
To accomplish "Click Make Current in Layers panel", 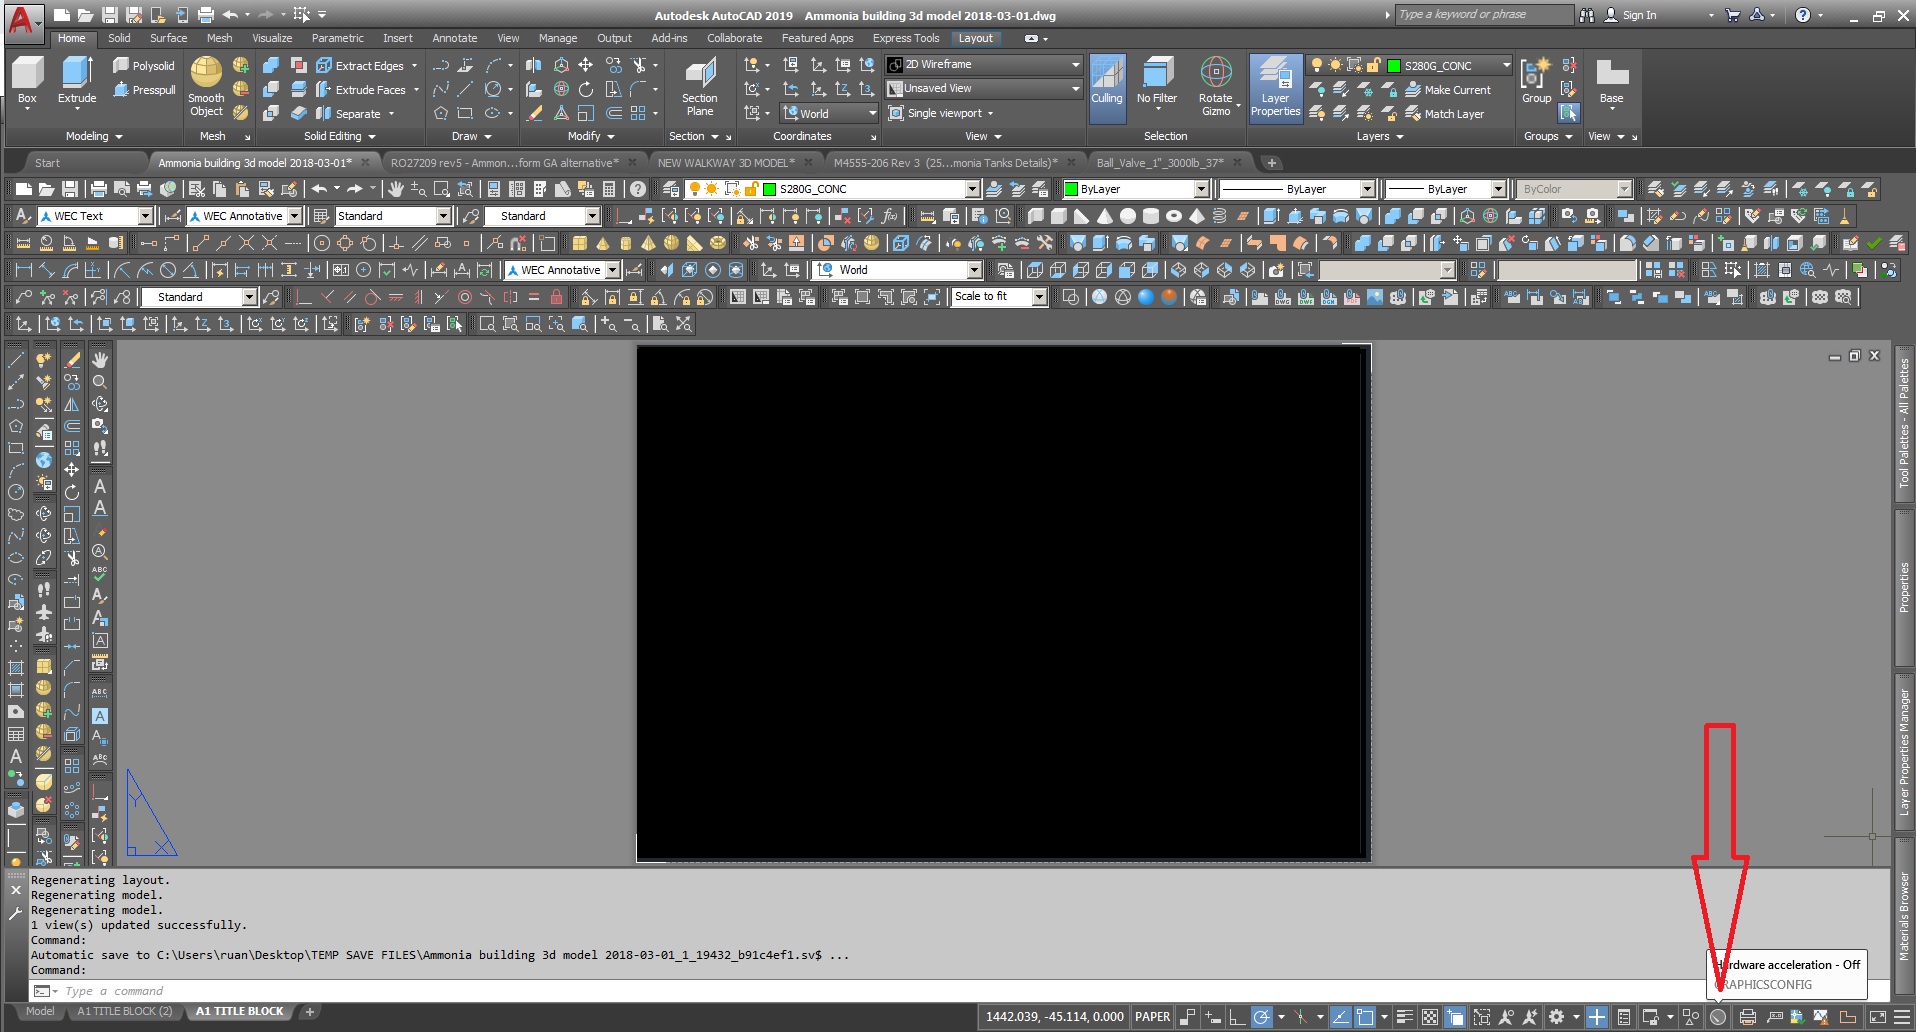I will pos(1448,89).
